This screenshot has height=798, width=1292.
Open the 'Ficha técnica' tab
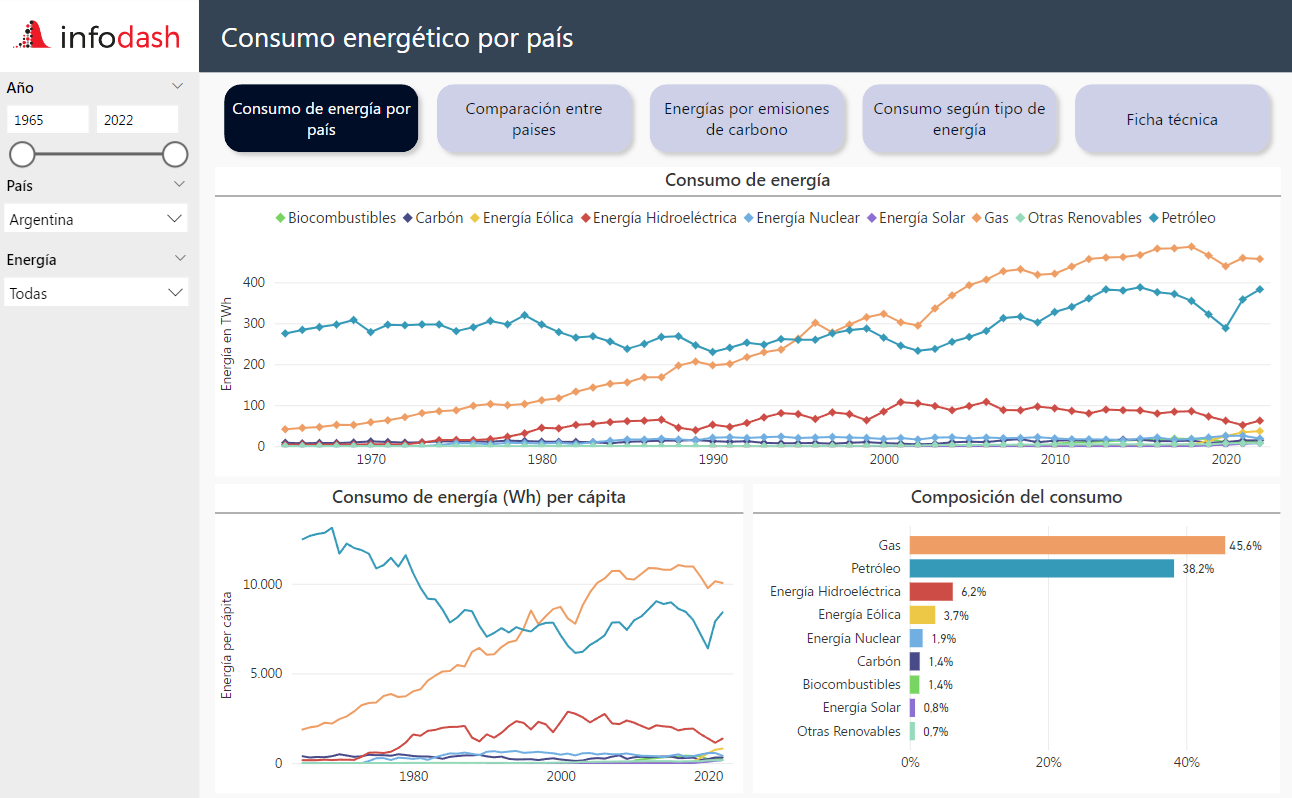point(1172,119)
